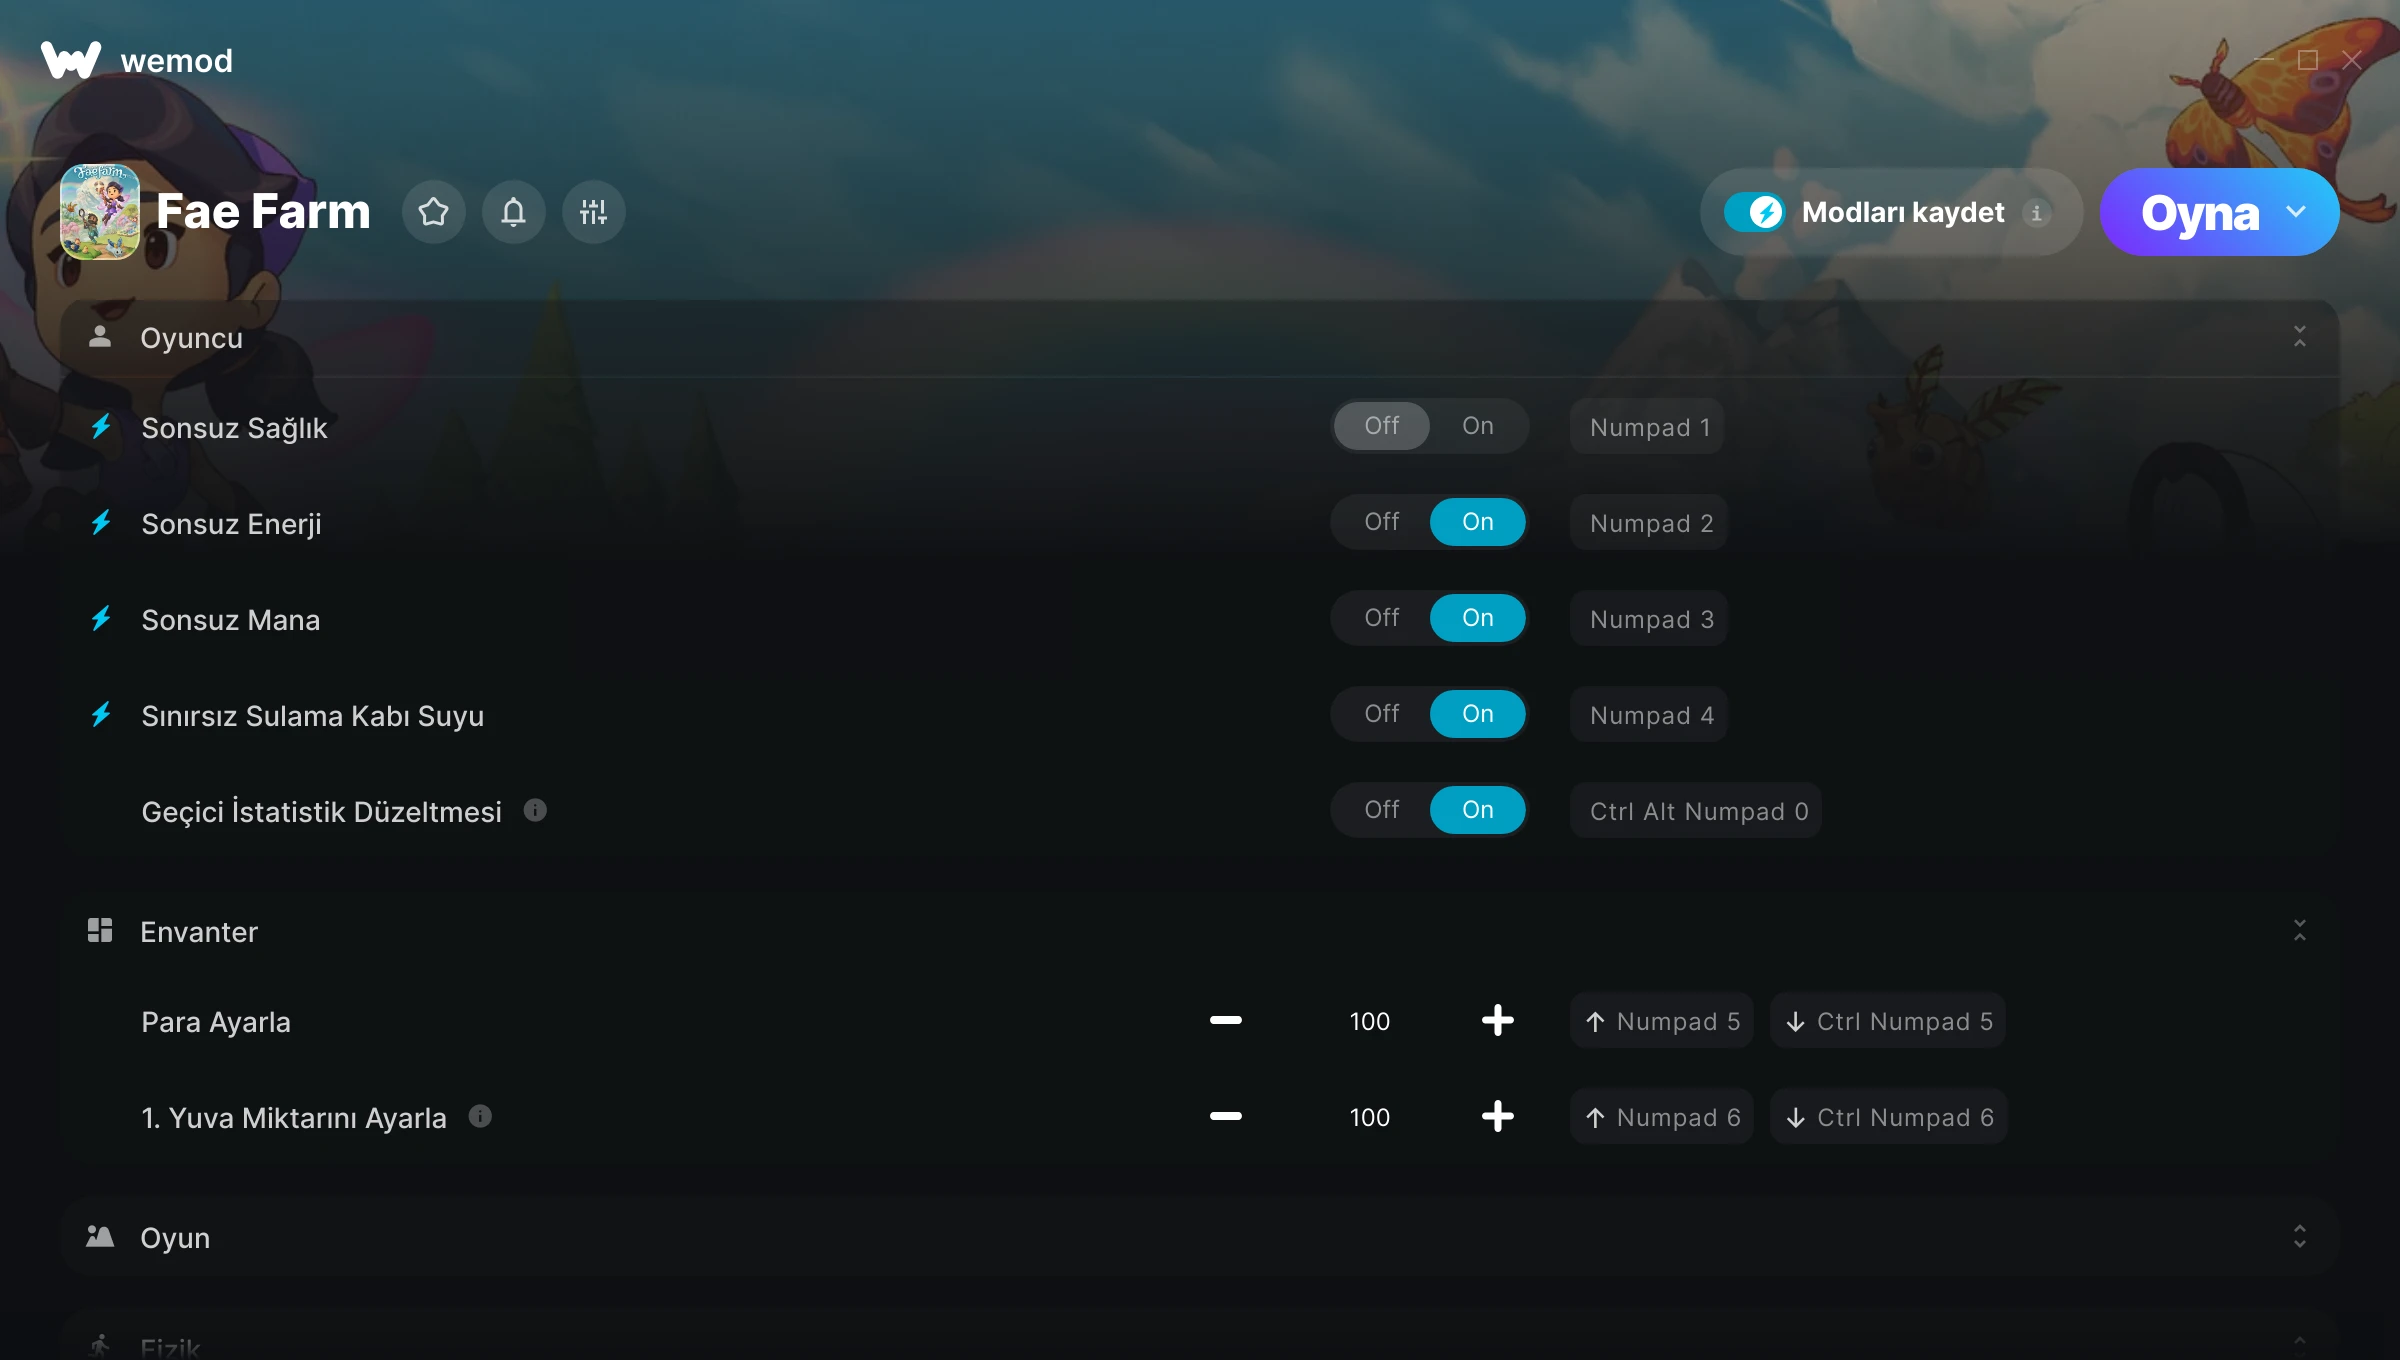Expand the Oyun section
This screenshot has width=2400, height=1360.
(x=2300, y=1237)
